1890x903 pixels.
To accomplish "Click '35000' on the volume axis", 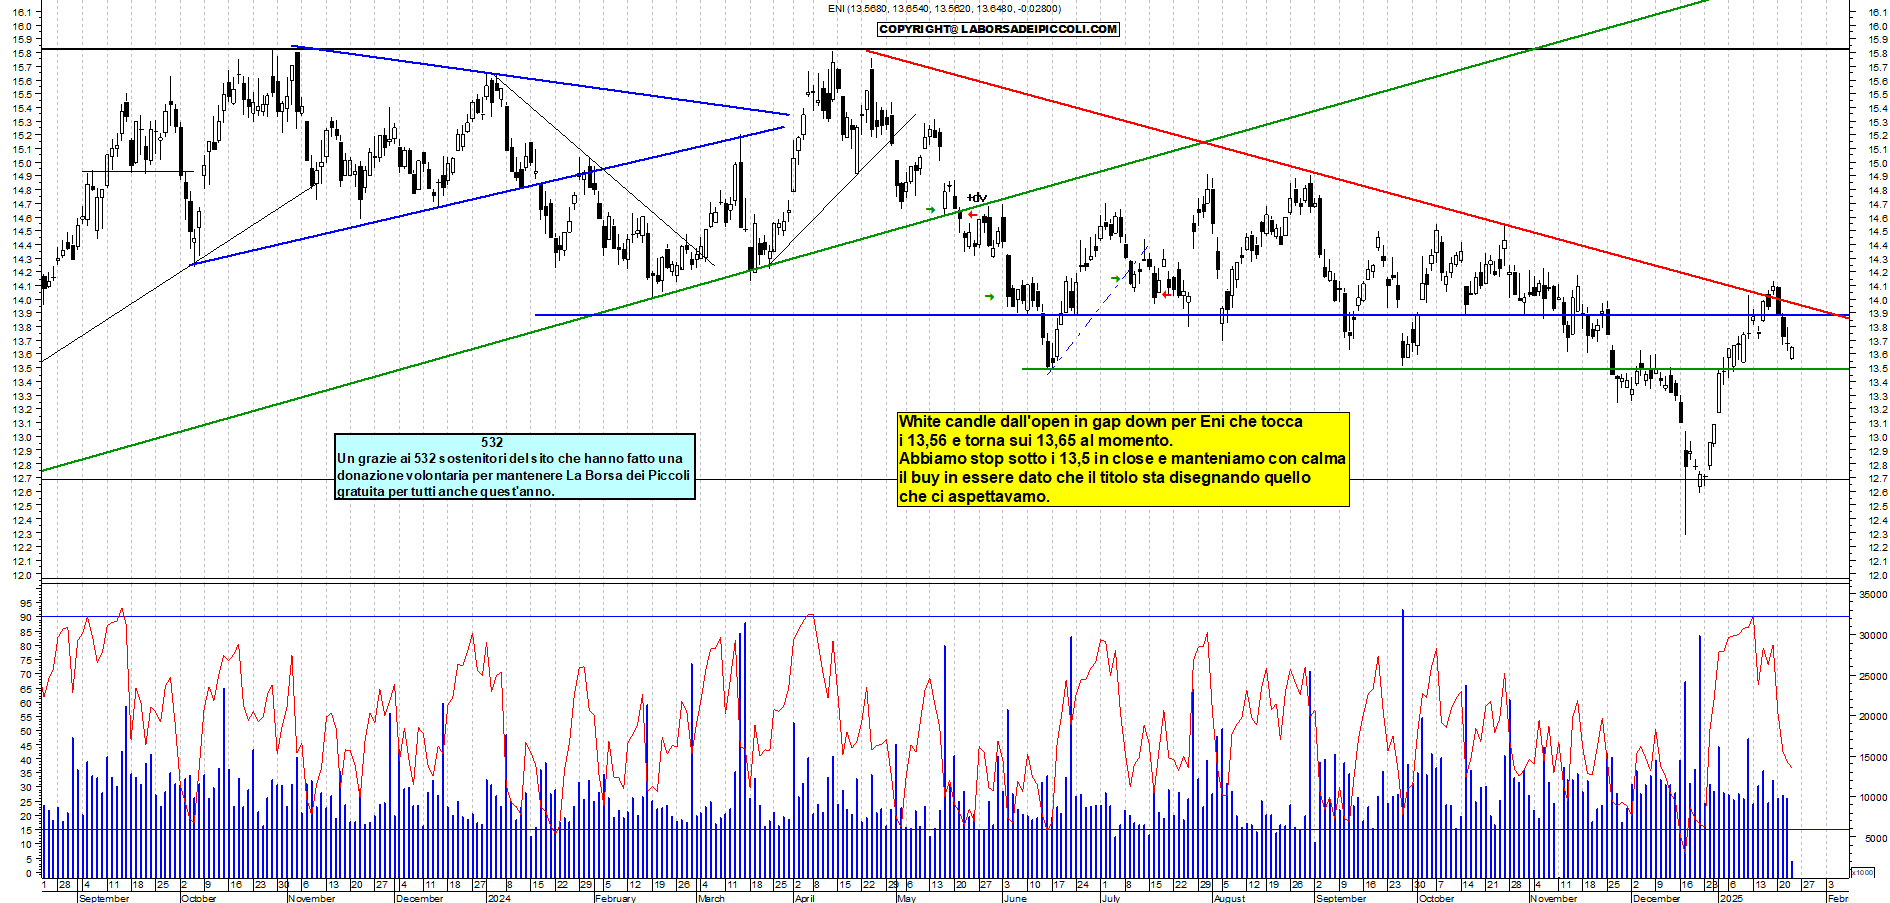I will [1873, 594].
